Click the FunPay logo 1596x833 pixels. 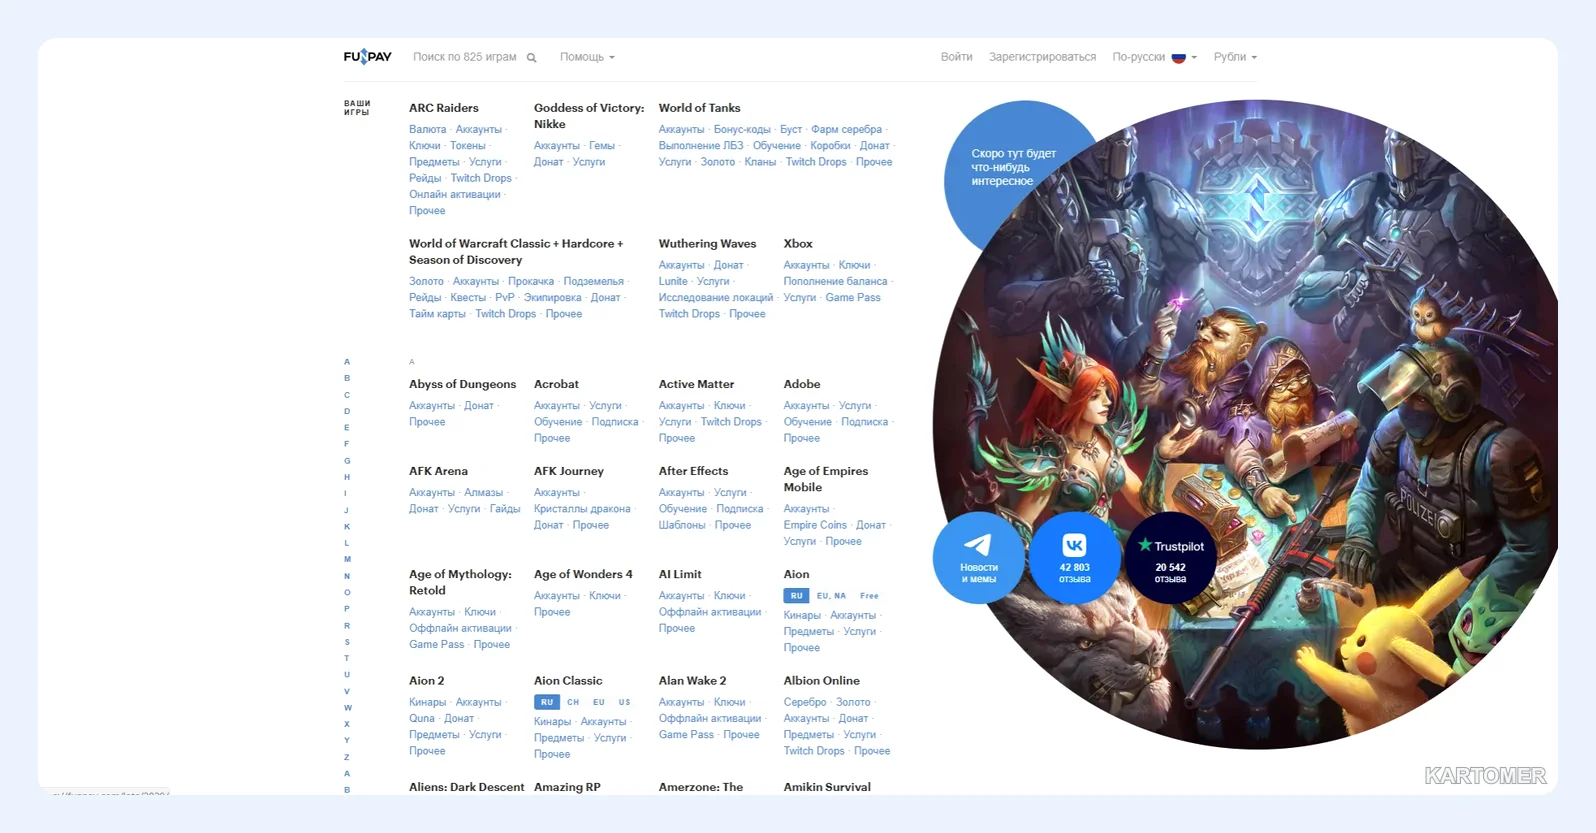[367, 57]
